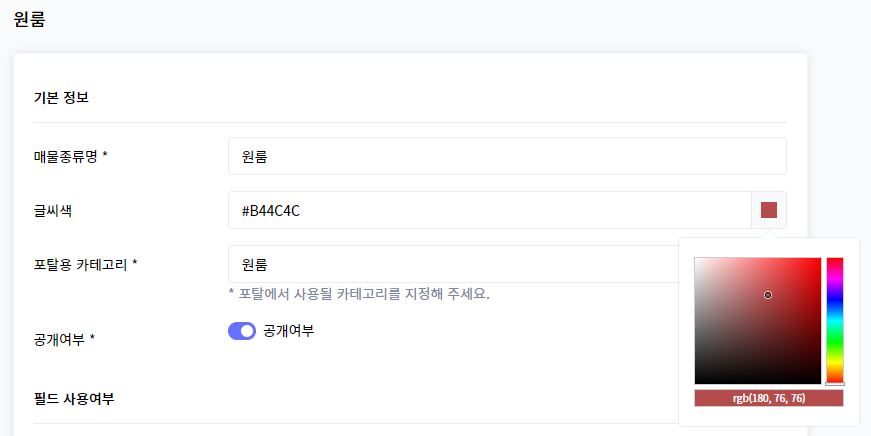Pick black at bottom of saturation box

758,382
